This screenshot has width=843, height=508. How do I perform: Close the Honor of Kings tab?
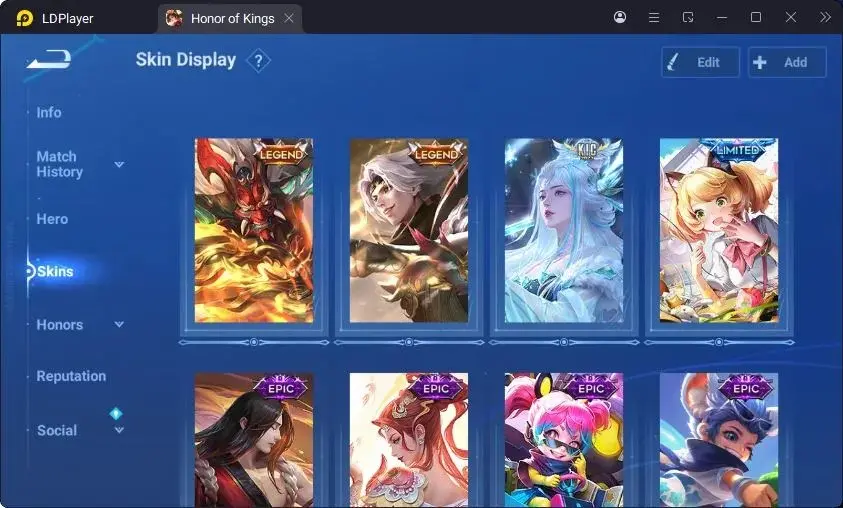[289, 18]
